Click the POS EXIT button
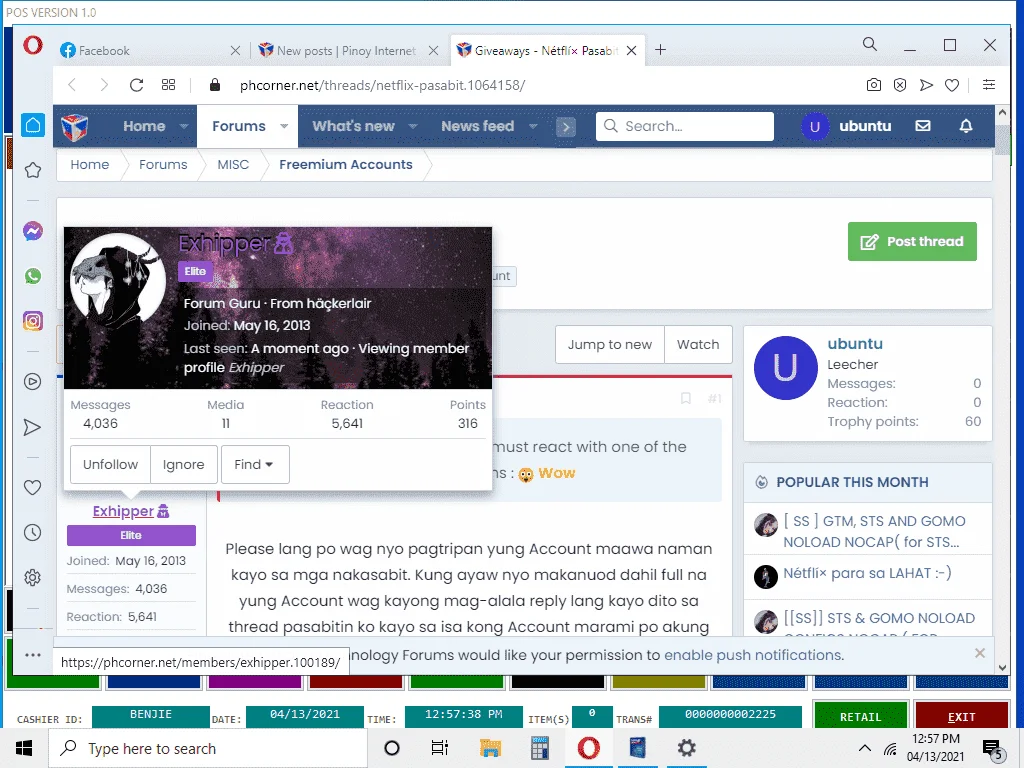1024x768 pixels. (961, 716)
